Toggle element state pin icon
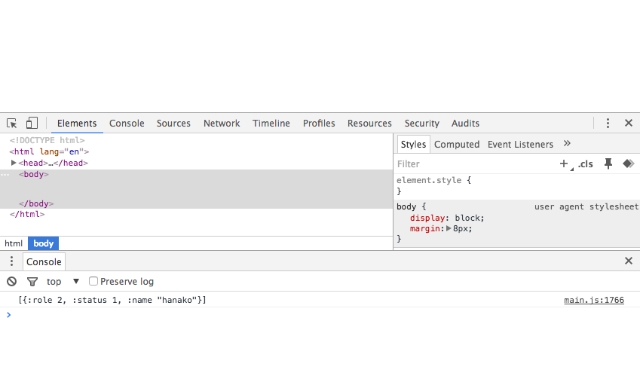Image resolution: width=640 pixels, height=388 pixels. 608,164
